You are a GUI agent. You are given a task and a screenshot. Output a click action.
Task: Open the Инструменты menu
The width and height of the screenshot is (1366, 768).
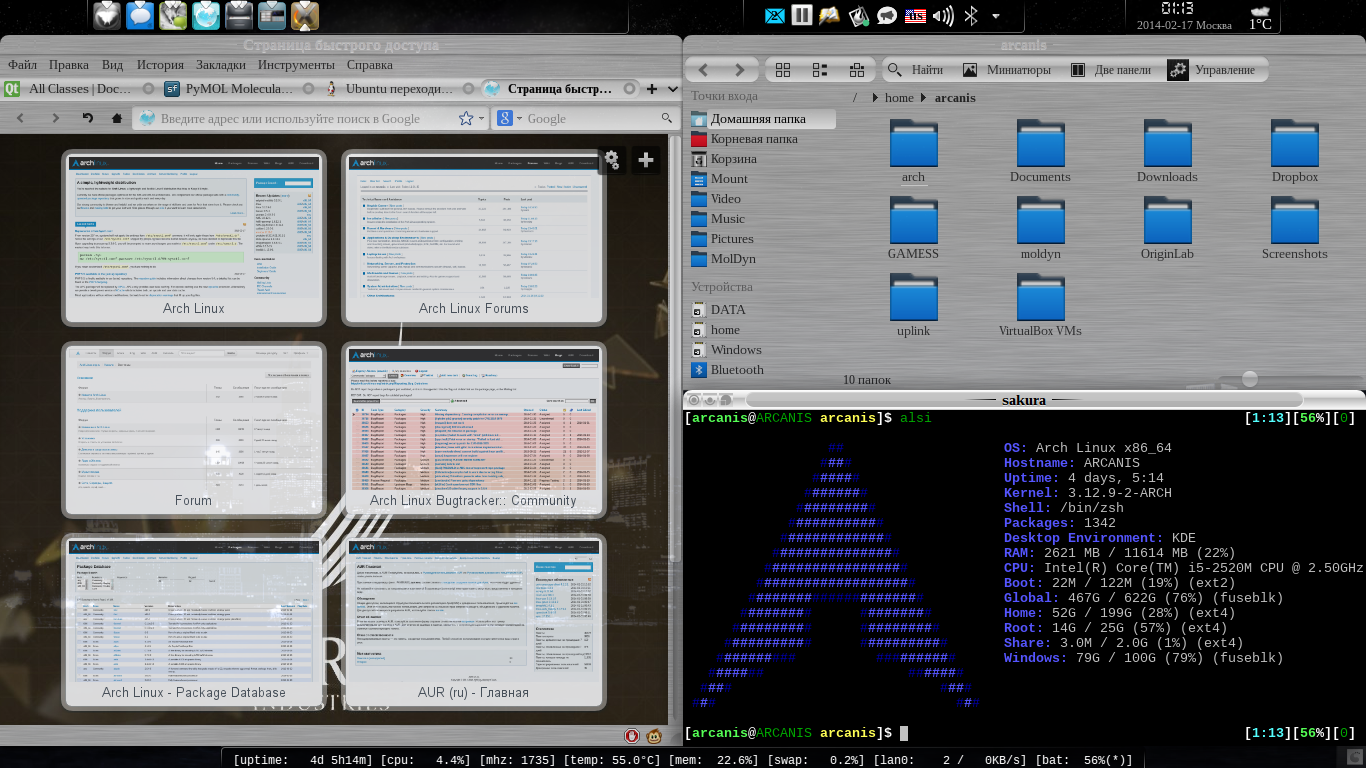click(x=296, y=65)
